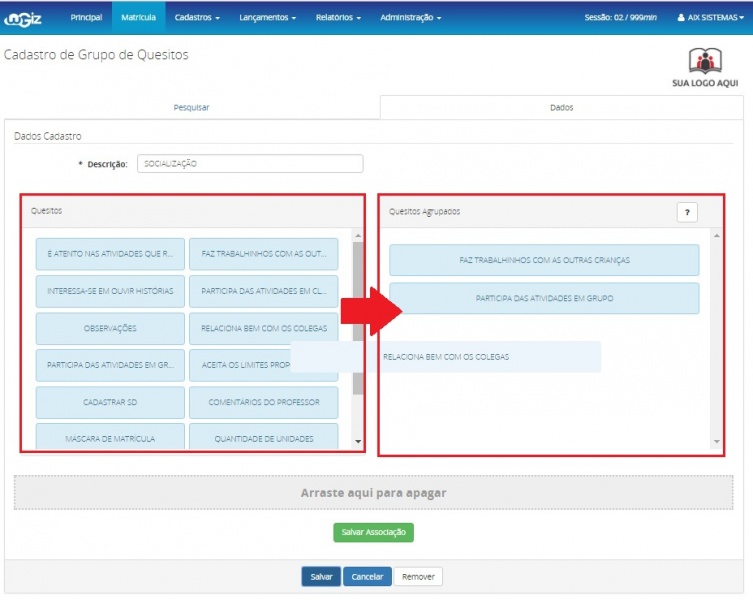
Task: Select the Matrícula menu item
Action: click(138, 17)
